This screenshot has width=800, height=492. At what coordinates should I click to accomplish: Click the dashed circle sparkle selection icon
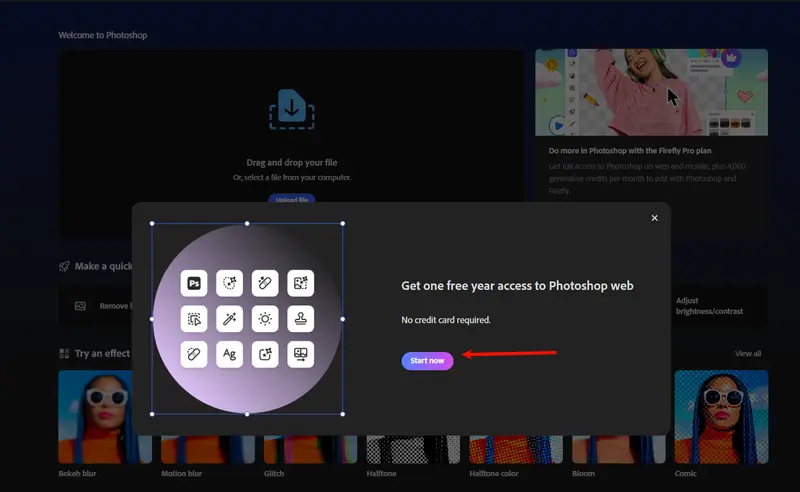[x=230, y=283]
